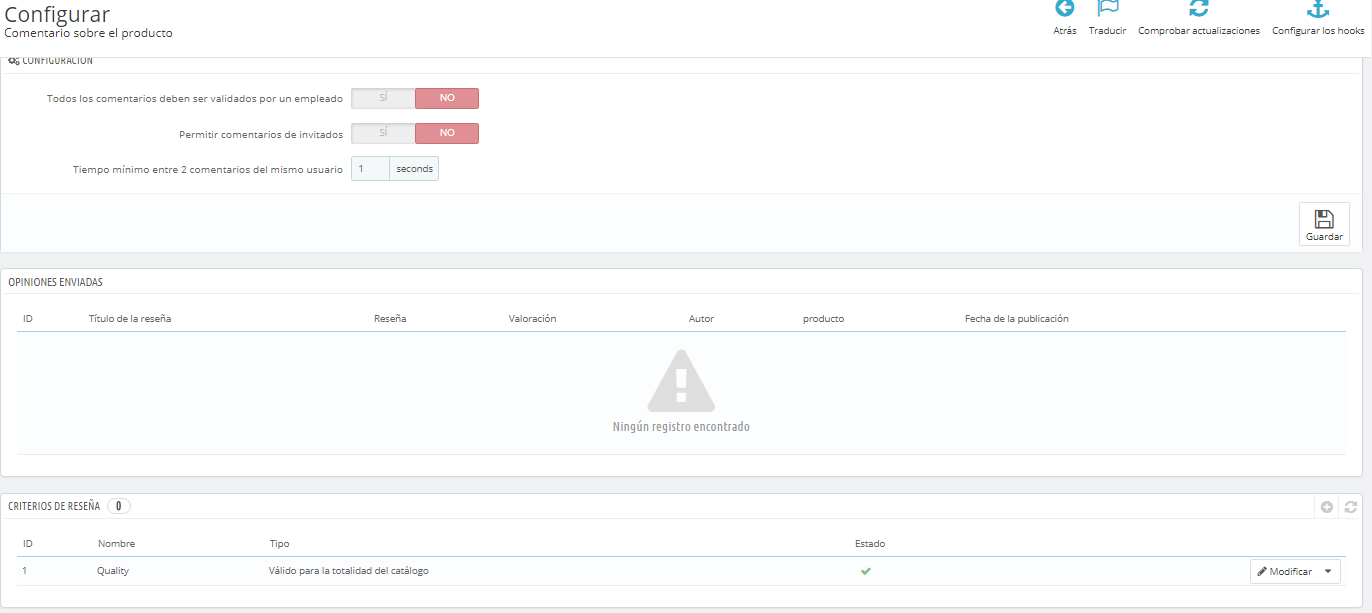The image size is (1372, 613).
Task: Click the Modificar button for Quality
Action: pos(1284,571)
